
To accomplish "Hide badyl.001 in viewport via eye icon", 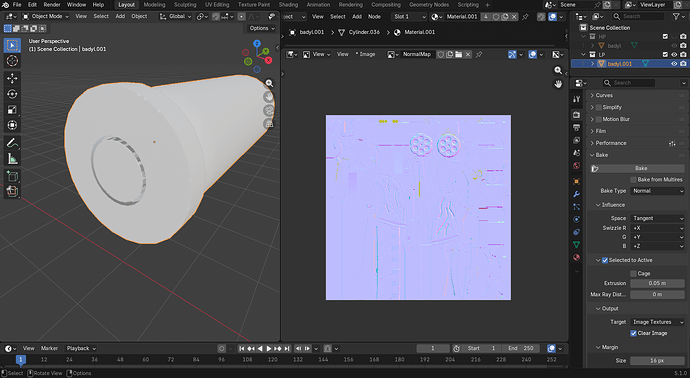I will pos(674,64).
